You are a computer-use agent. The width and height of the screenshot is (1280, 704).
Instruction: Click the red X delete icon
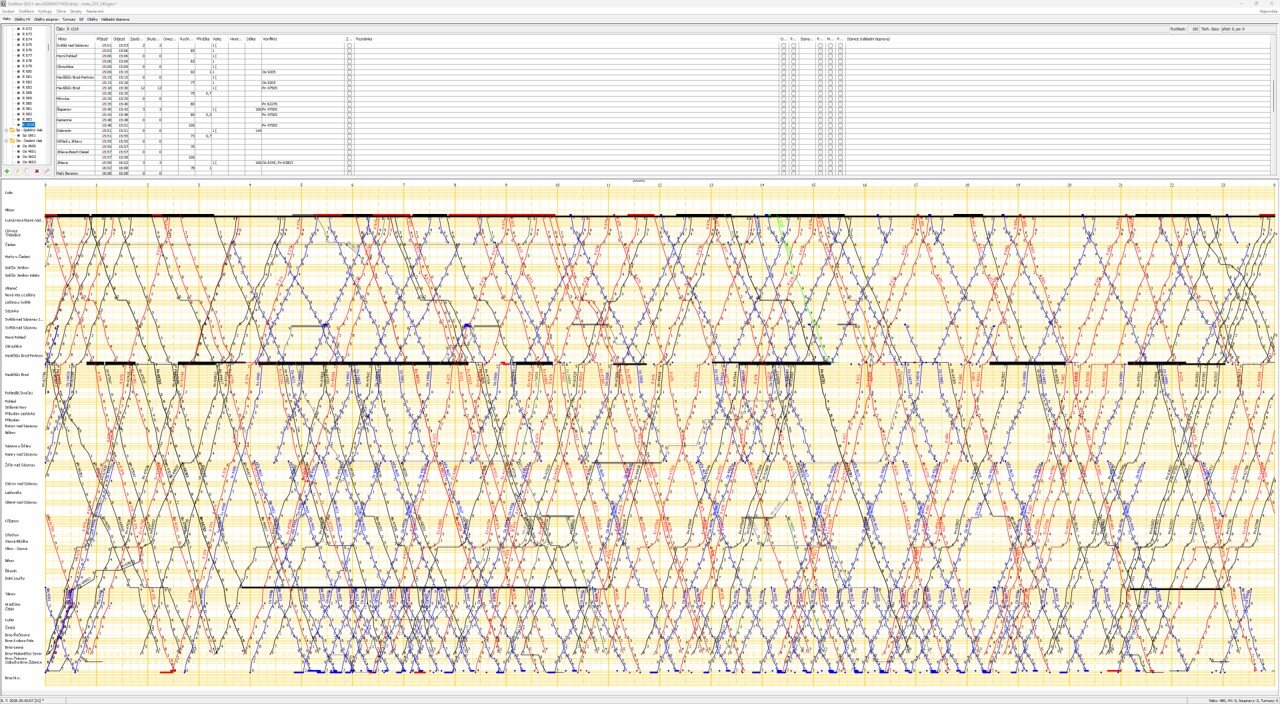tap(37, 171)
